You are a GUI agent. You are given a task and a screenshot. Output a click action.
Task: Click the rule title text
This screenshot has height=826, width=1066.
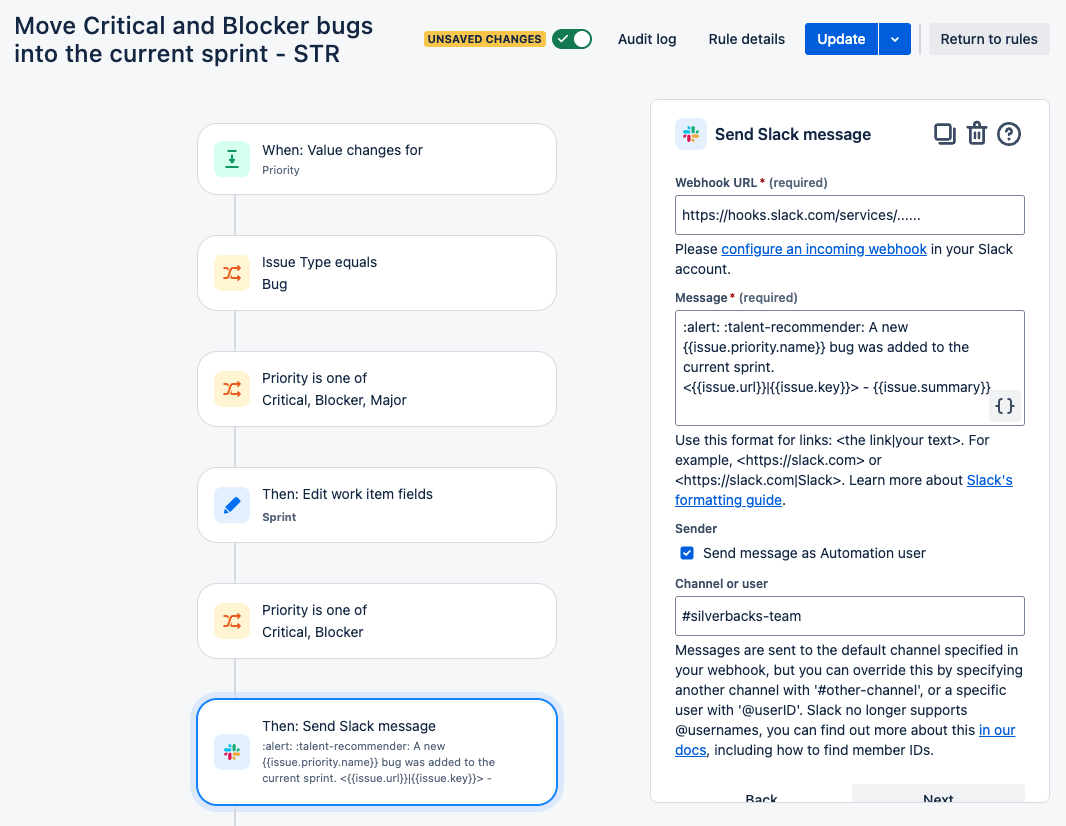[194, 39]
